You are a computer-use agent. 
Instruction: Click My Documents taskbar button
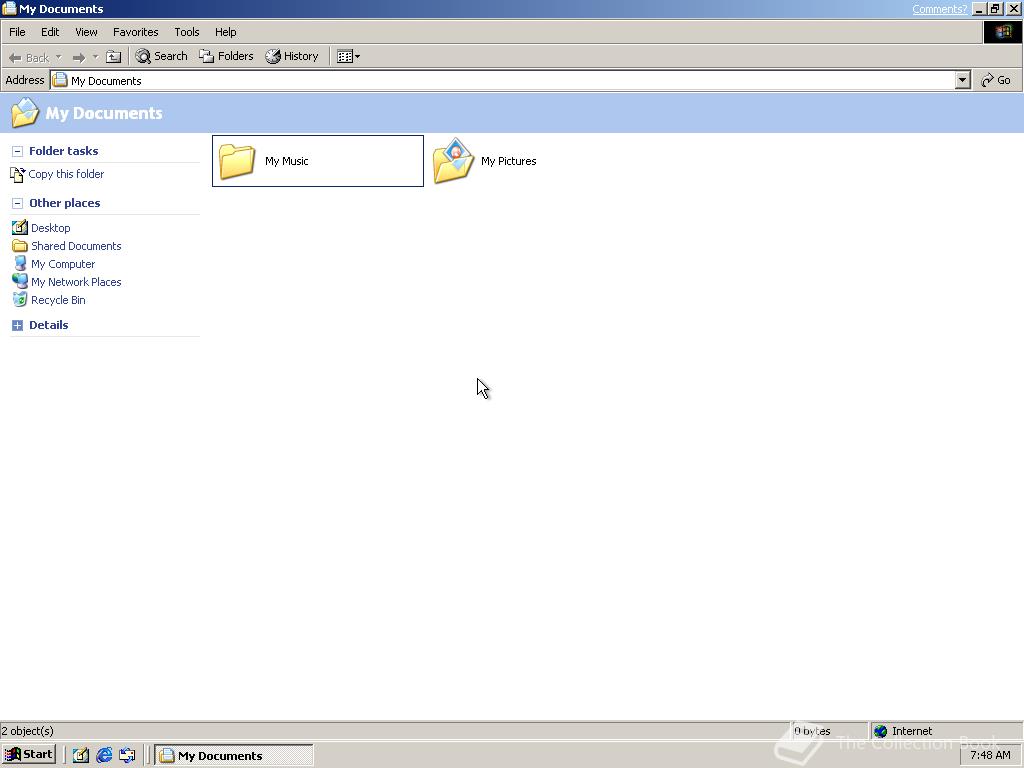(x=234, y=756)
